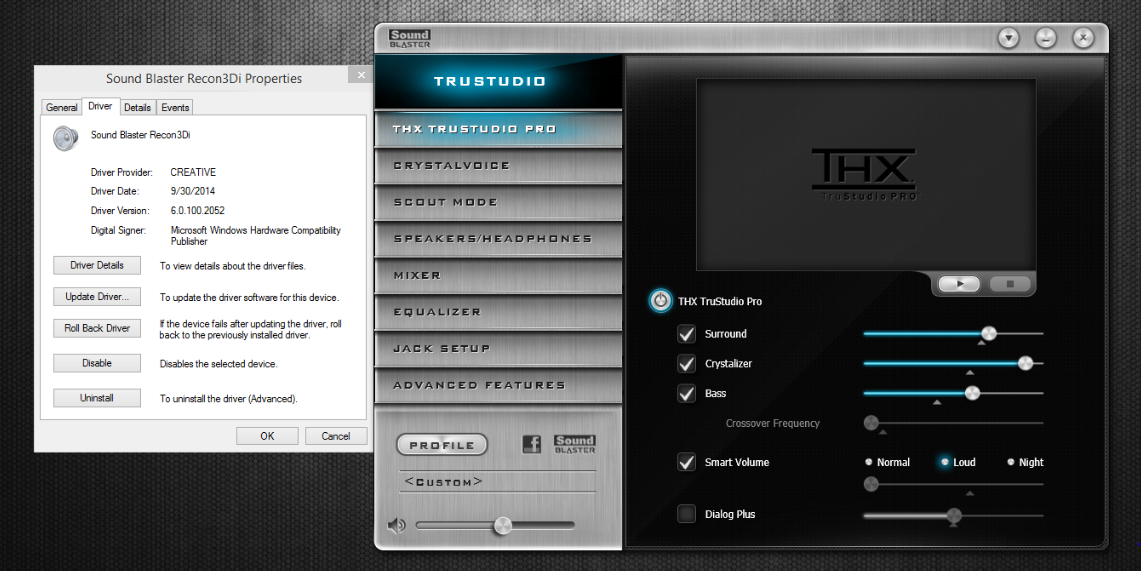Switch to the Events tab
The height and width of the screenshot is (571, 1141).
pos(175,107)
